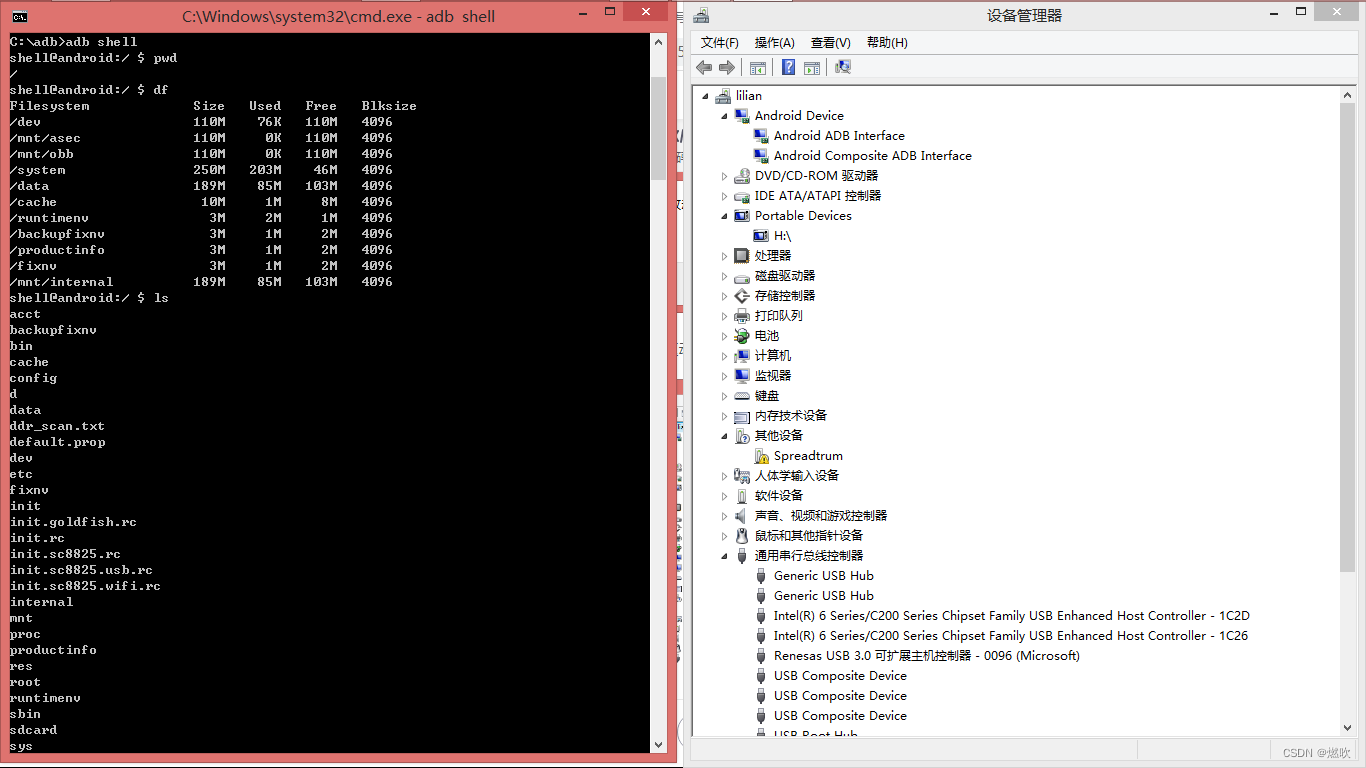
Task: Click the cmd window scrollbar up arrow
Action: tap(658, 43)
